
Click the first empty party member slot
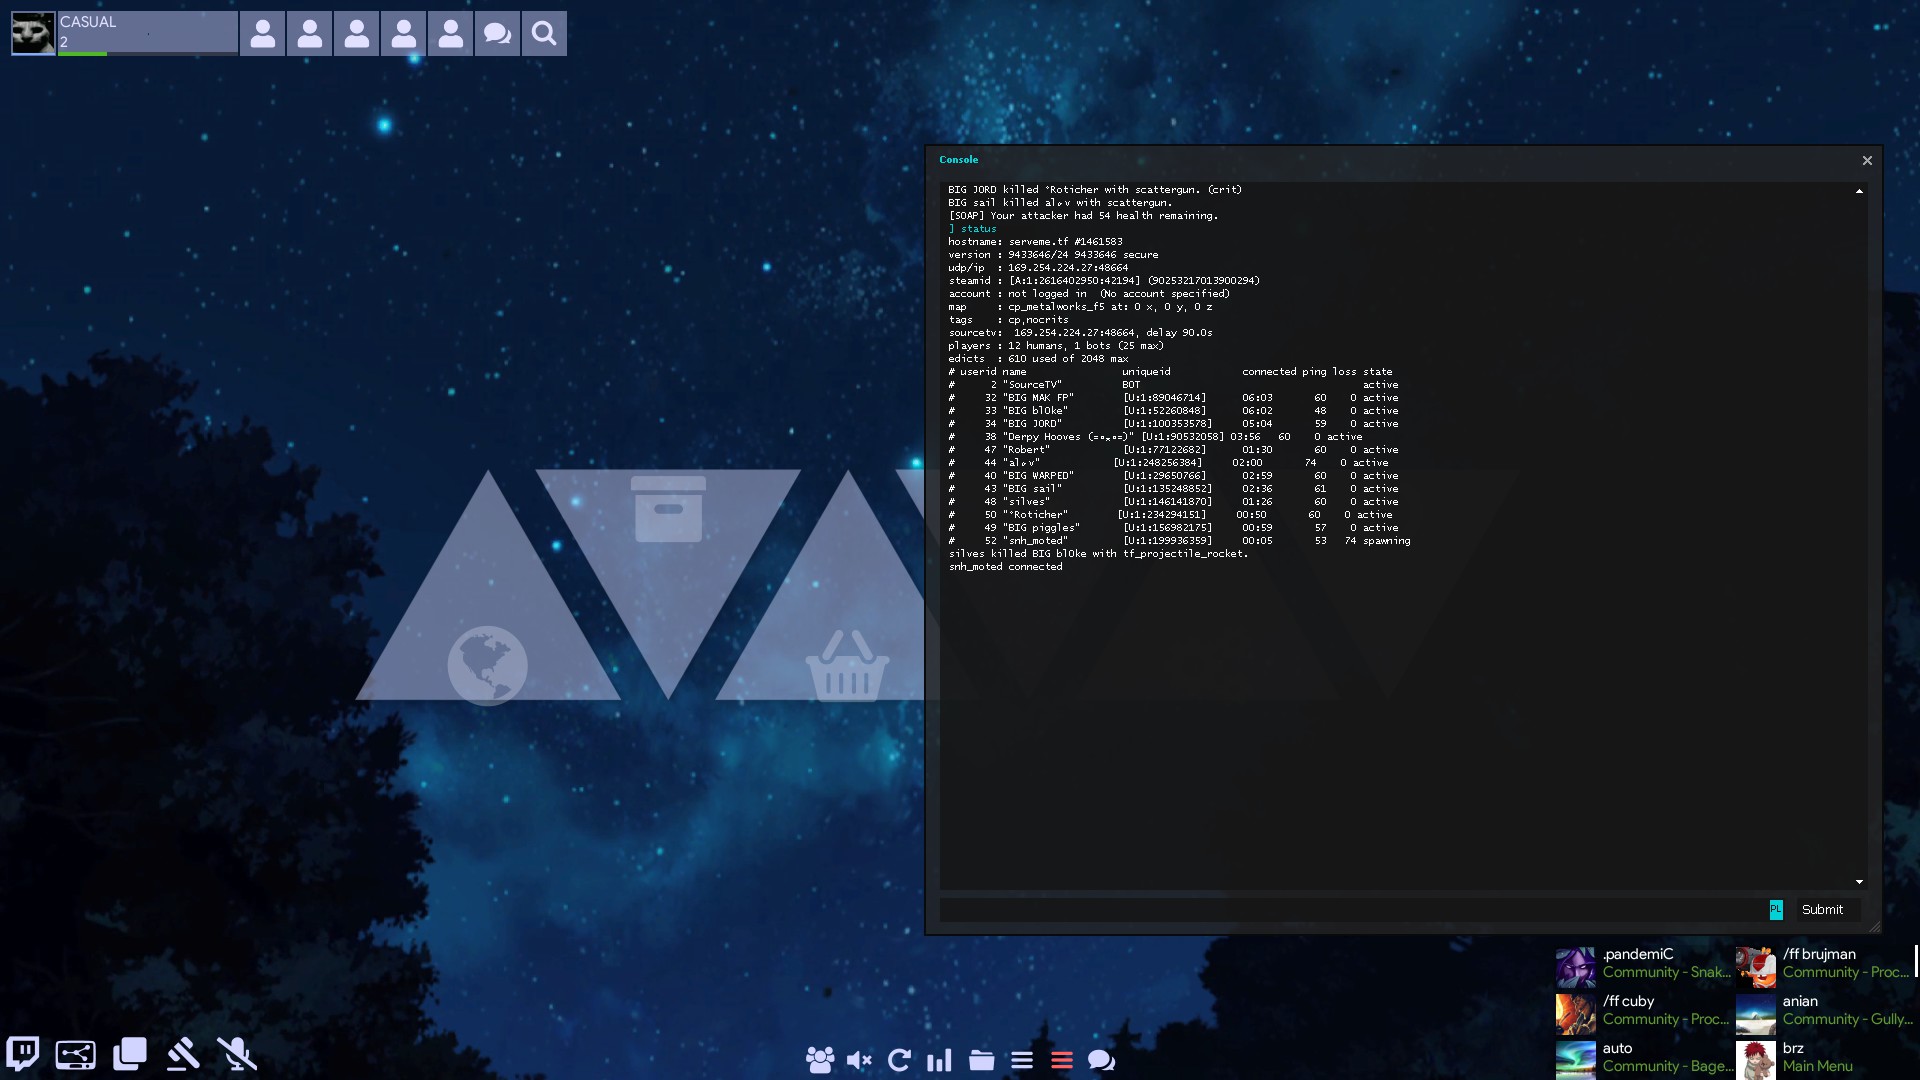[x=263, y=34]
